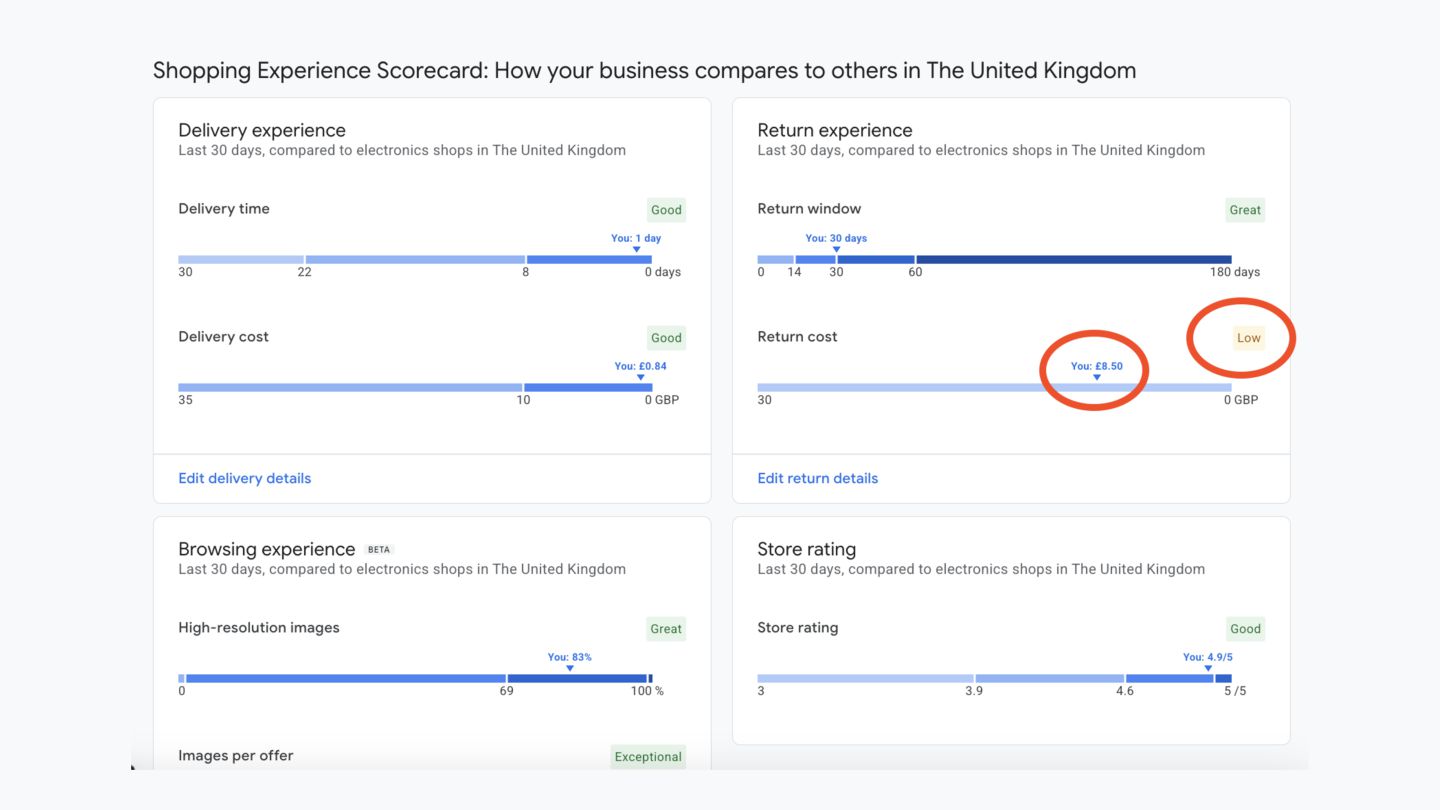Click the Delivery experience card heading
This screenshot has width=1440, height=810.
262,130
